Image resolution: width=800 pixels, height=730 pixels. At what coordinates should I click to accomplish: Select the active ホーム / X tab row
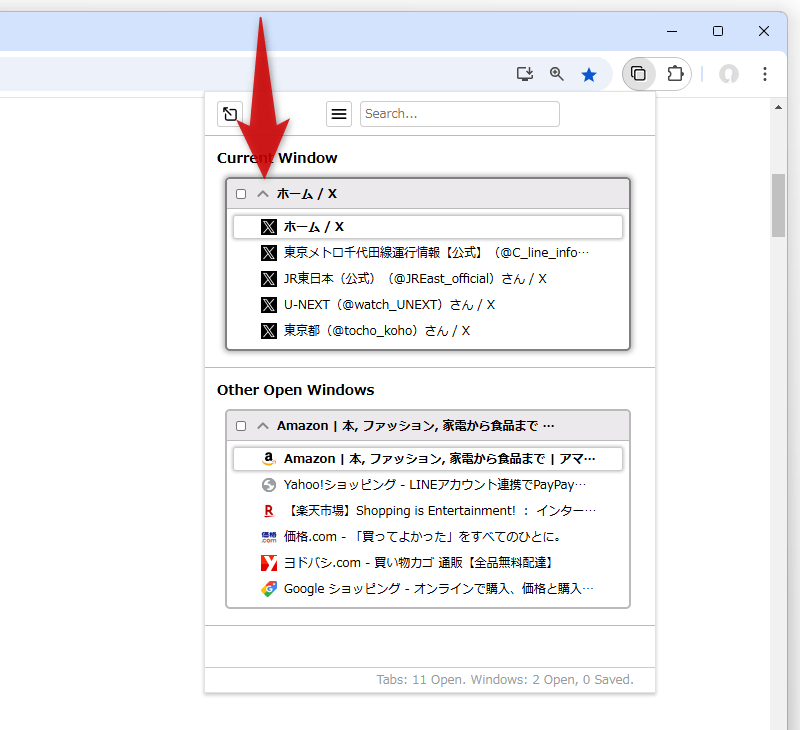click(428, 227)
